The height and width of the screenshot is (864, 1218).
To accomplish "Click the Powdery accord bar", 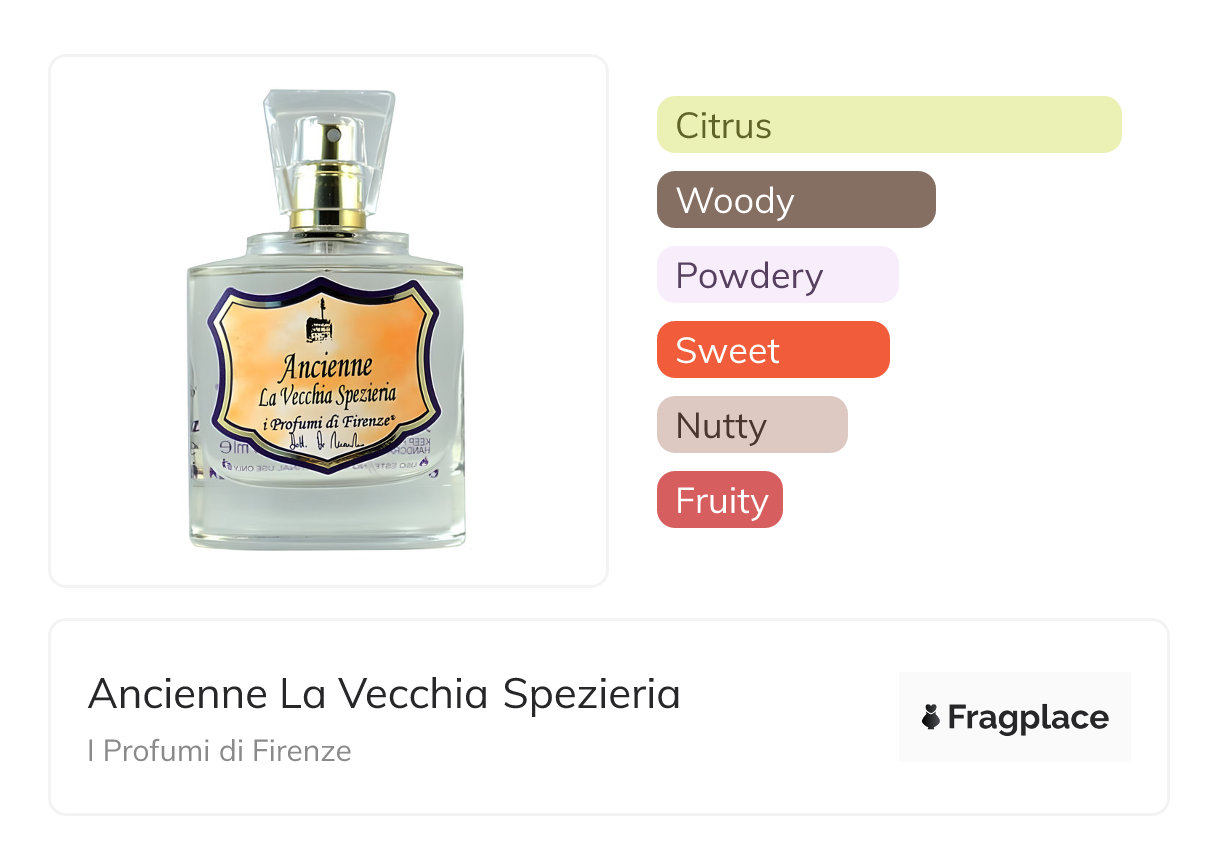I will (x=777, y=275).
